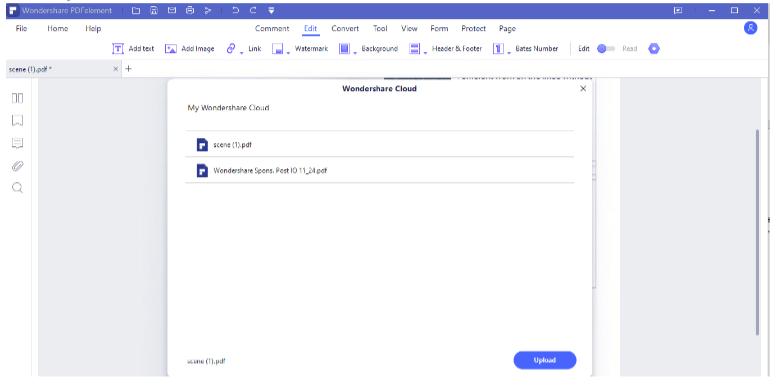
Task: Click the Link chain icon
Action: pos(231,48)
